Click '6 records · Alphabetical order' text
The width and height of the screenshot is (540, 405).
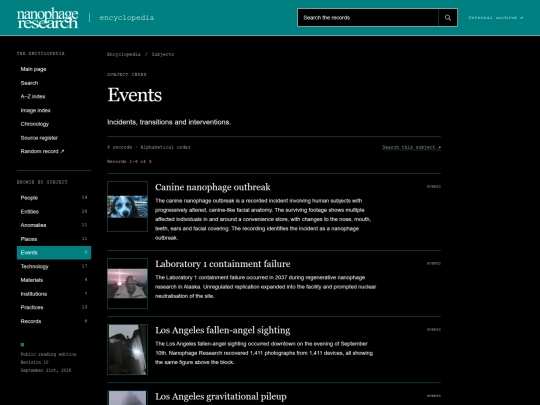tap(148, 147)
